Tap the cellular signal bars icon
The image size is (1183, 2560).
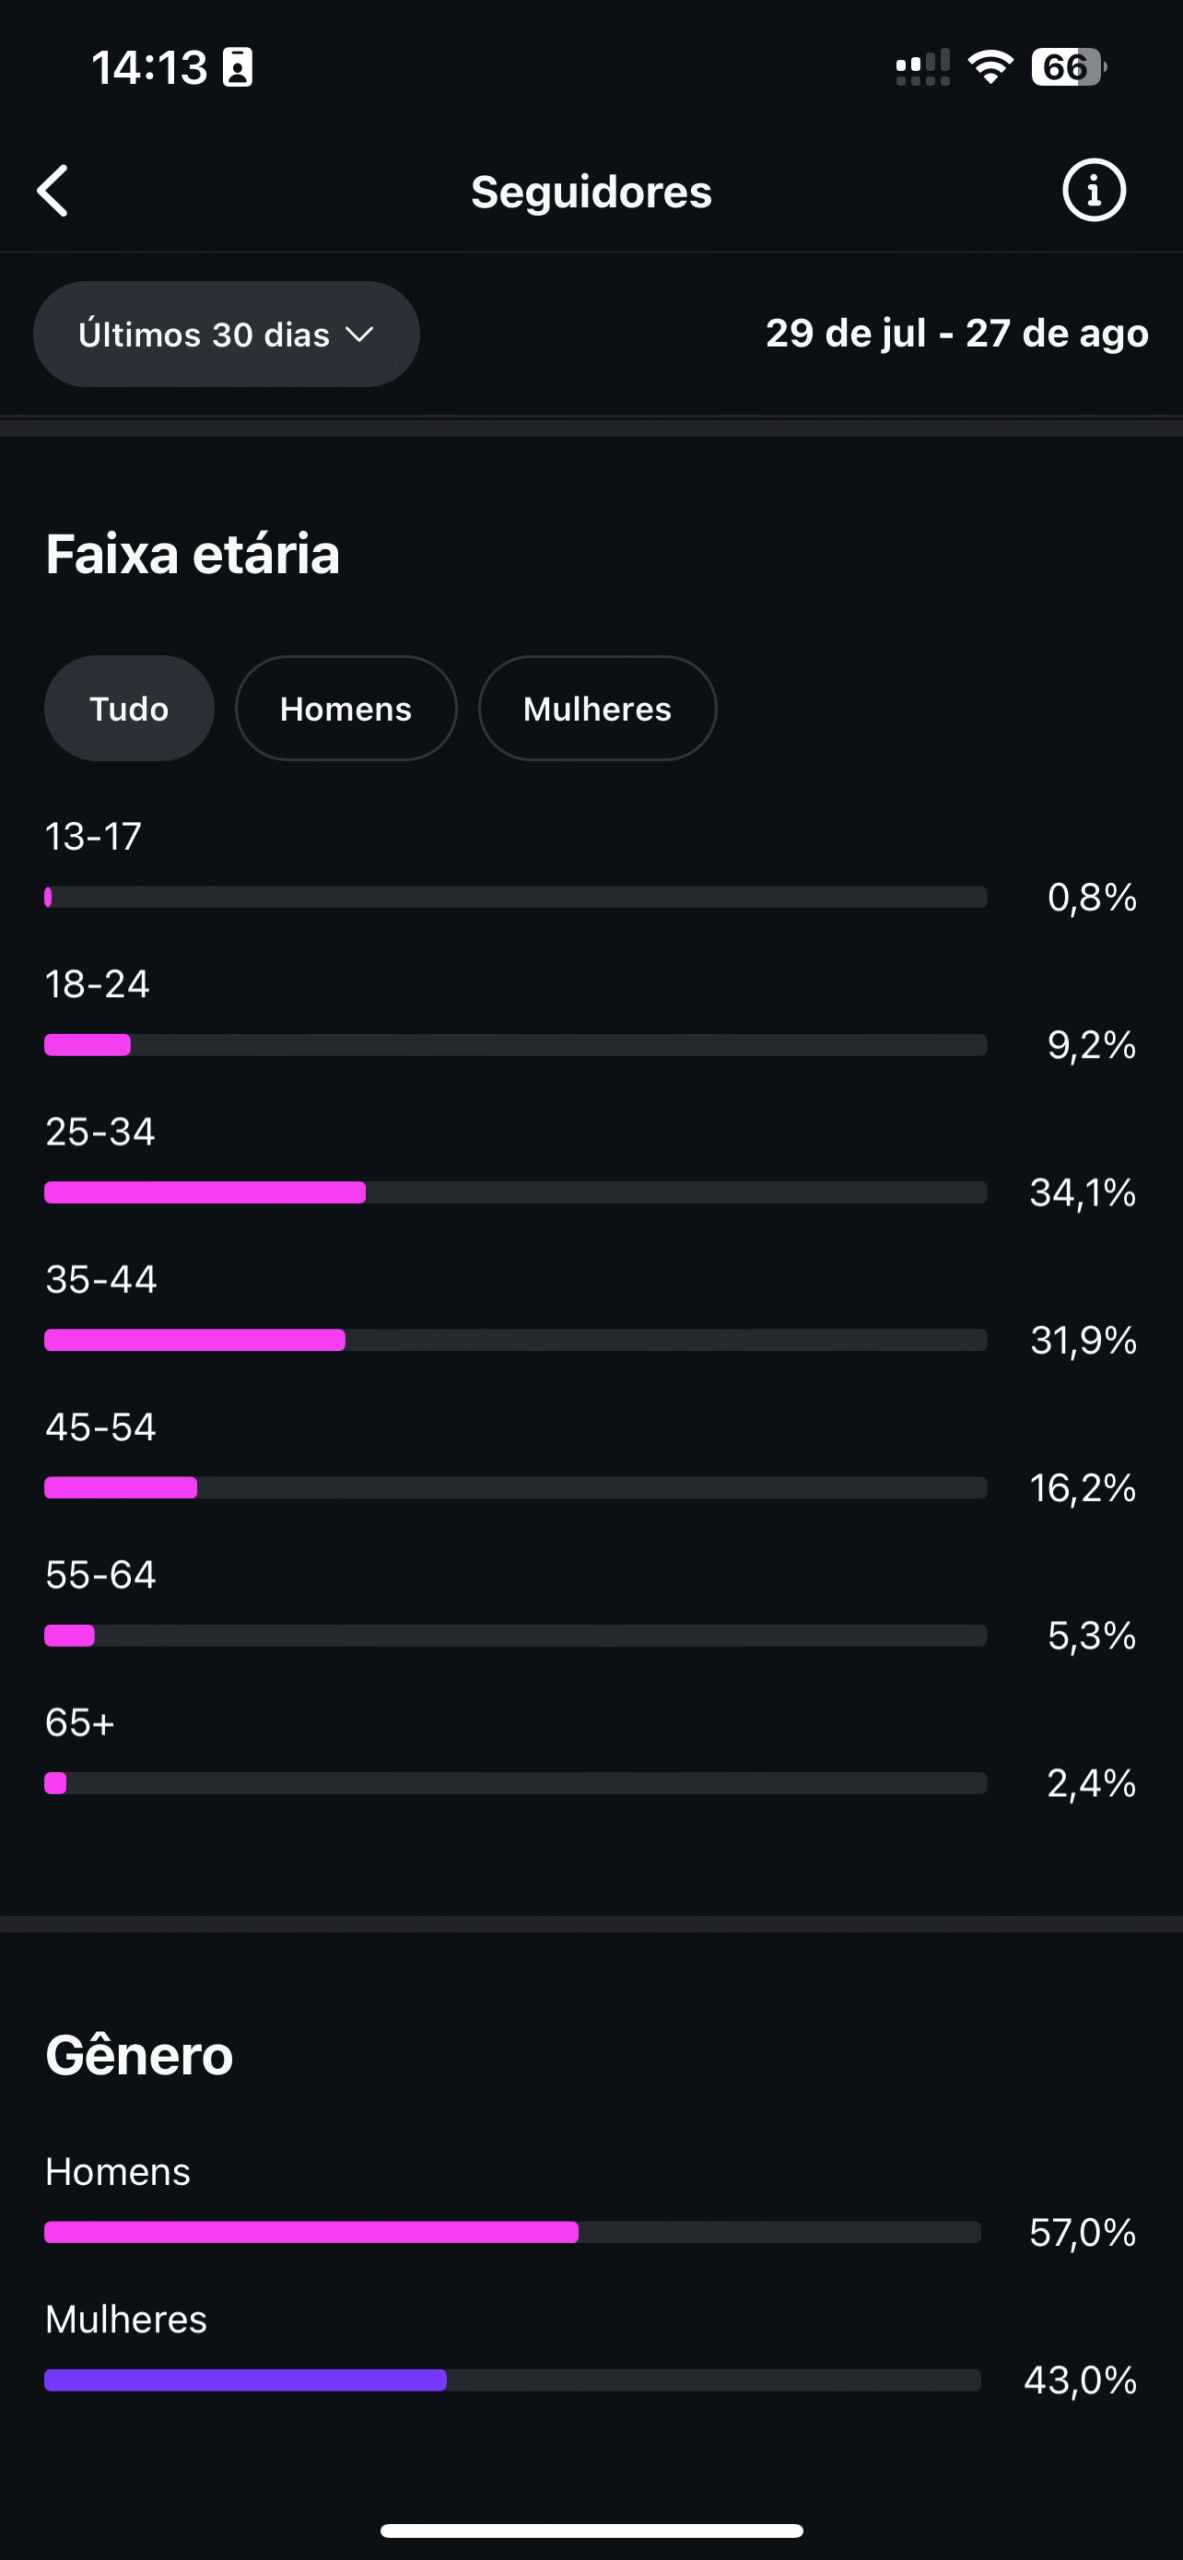[x=922, y=68]
